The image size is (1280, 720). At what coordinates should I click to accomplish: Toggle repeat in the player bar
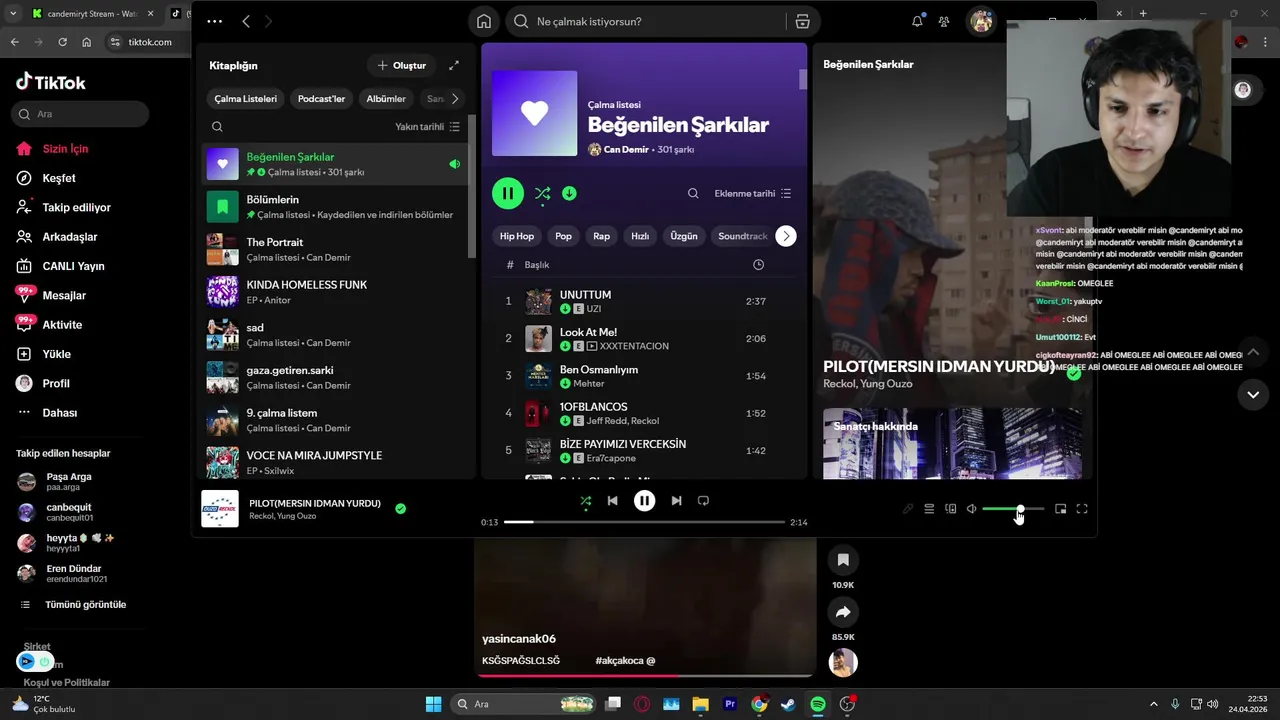click(703, 501)
